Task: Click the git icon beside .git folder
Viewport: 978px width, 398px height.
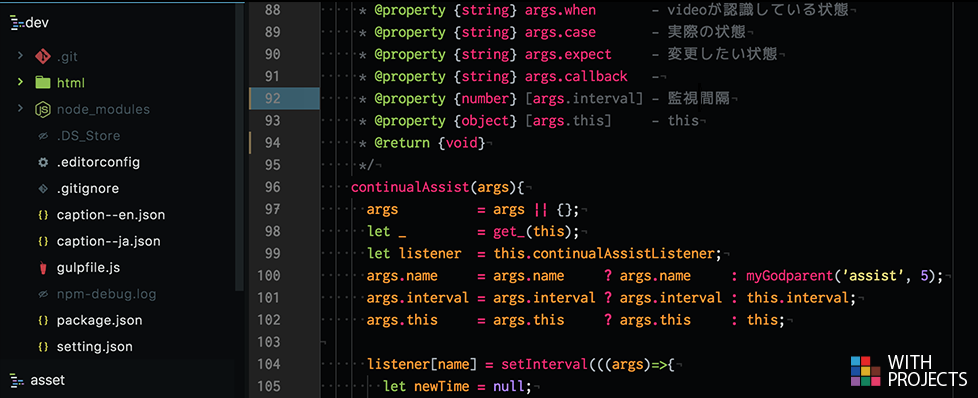Action: [42, 56]
